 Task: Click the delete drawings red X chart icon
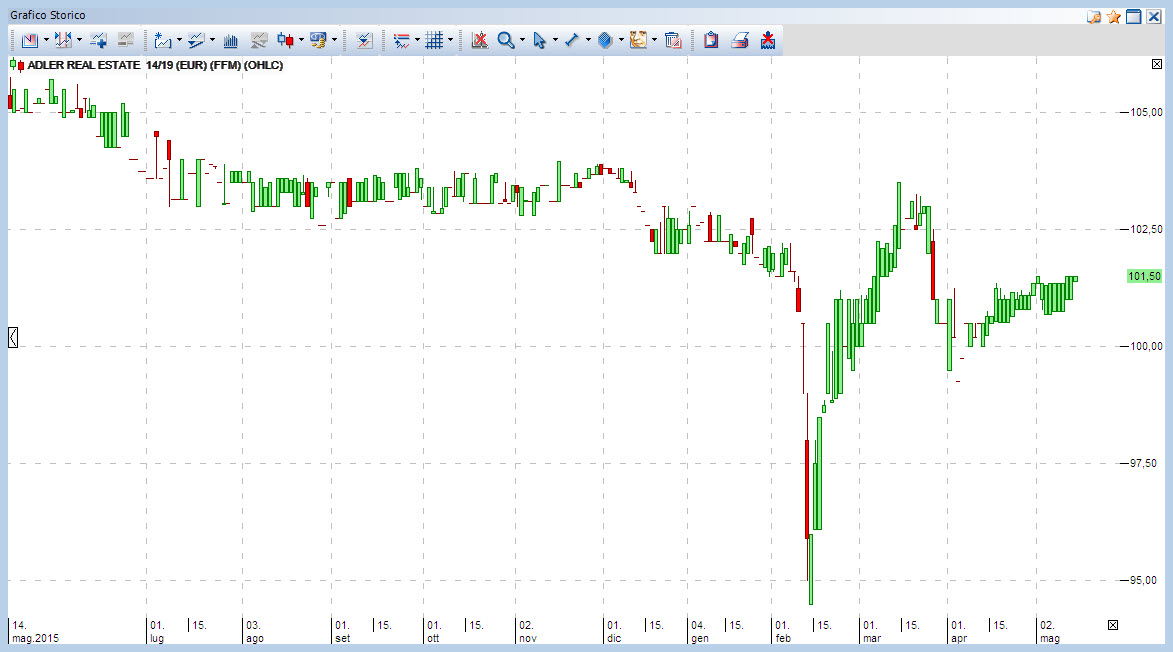pyautogui.click(x=480, y=40)
